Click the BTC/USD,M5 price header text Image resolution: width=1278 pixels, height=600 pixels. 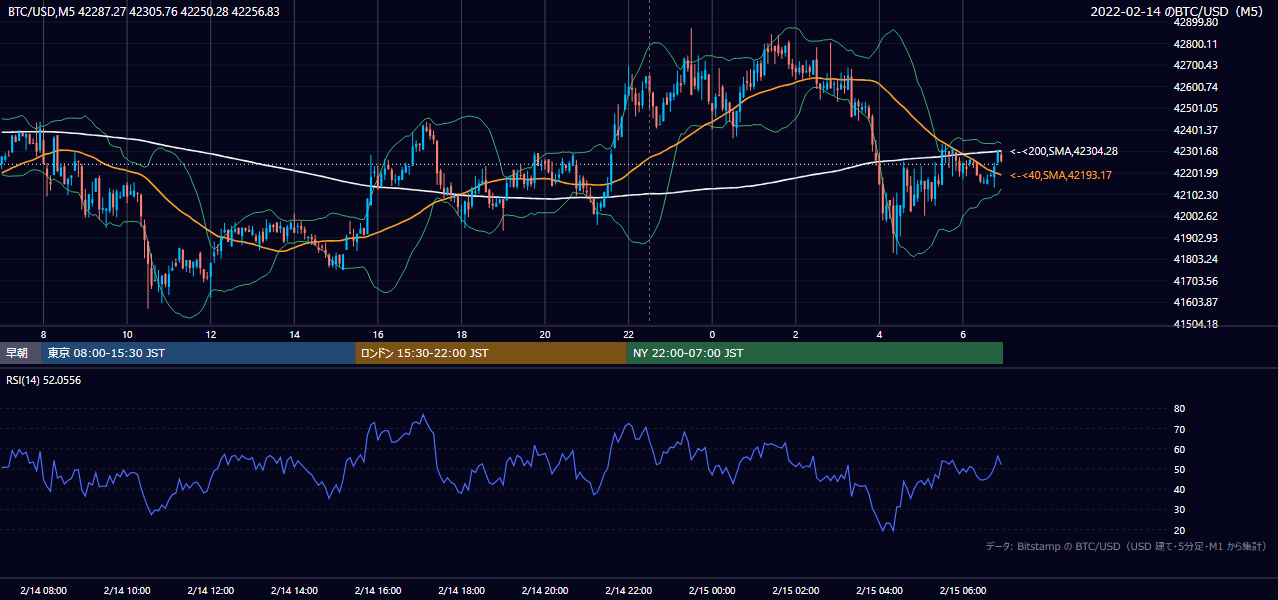(x=144, y=12)
